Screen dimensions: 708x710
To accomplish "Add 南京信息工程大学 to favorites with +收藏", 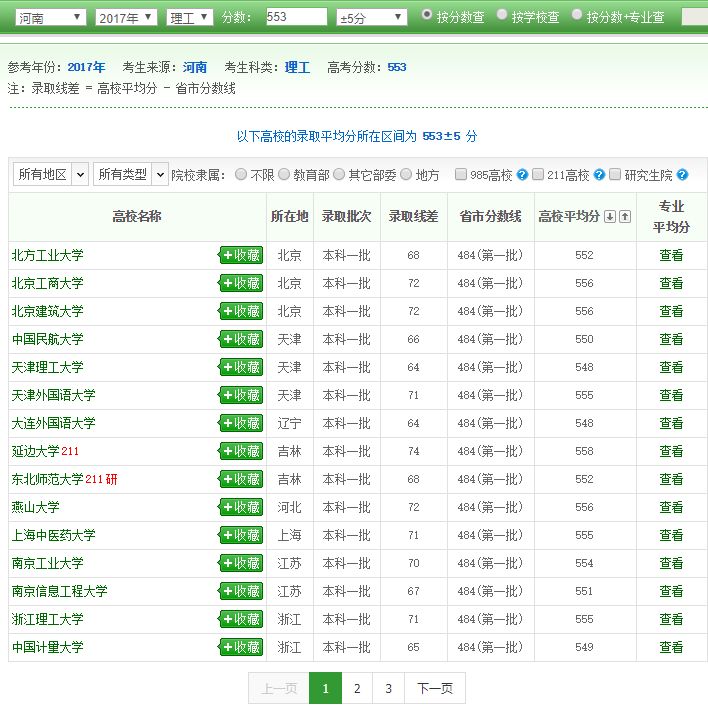I will click(x=241, y=591).
